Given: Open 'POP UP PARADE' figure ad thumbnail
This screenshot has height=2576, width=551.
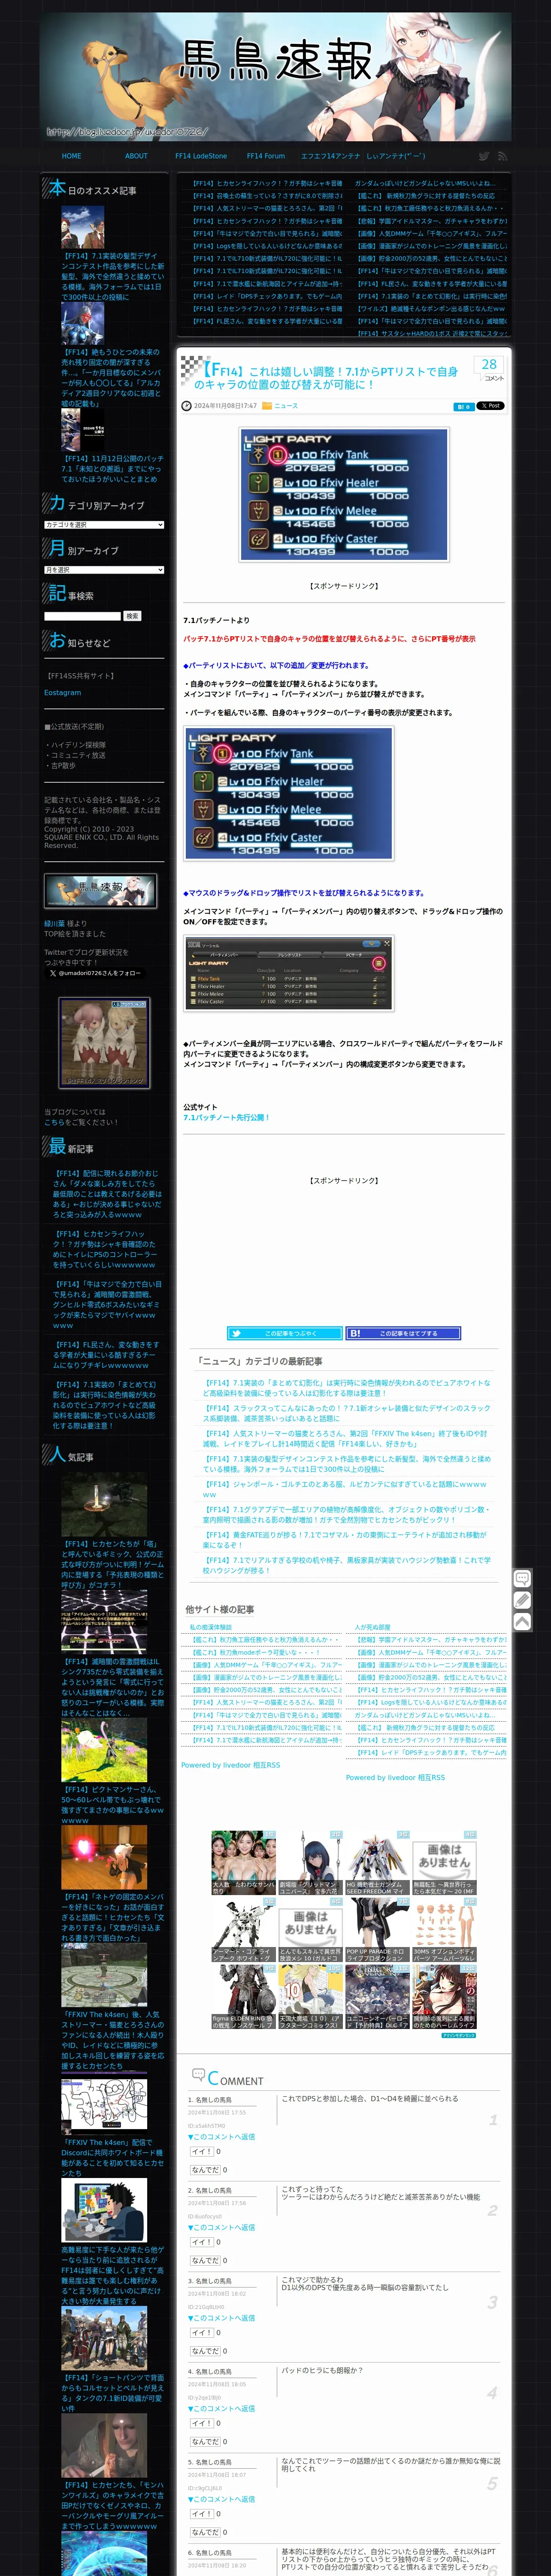Looking at the screenshot, I should point(377,1929).
